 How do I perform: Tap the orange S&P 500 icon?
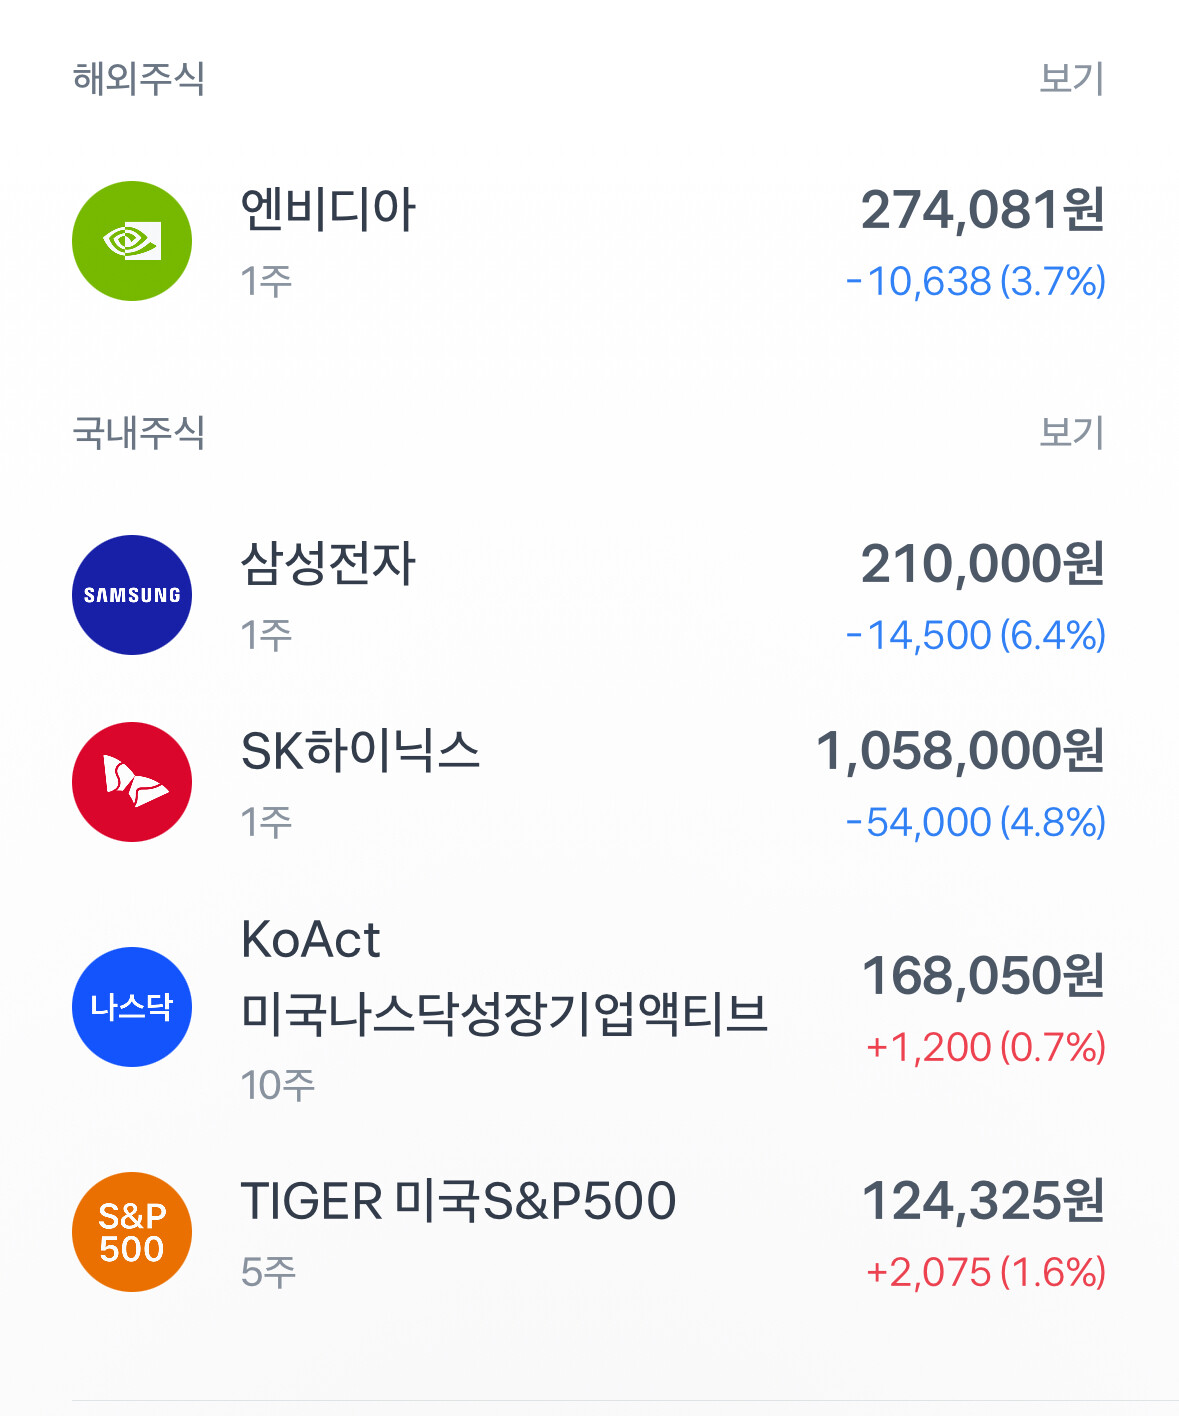(132, 1232)
